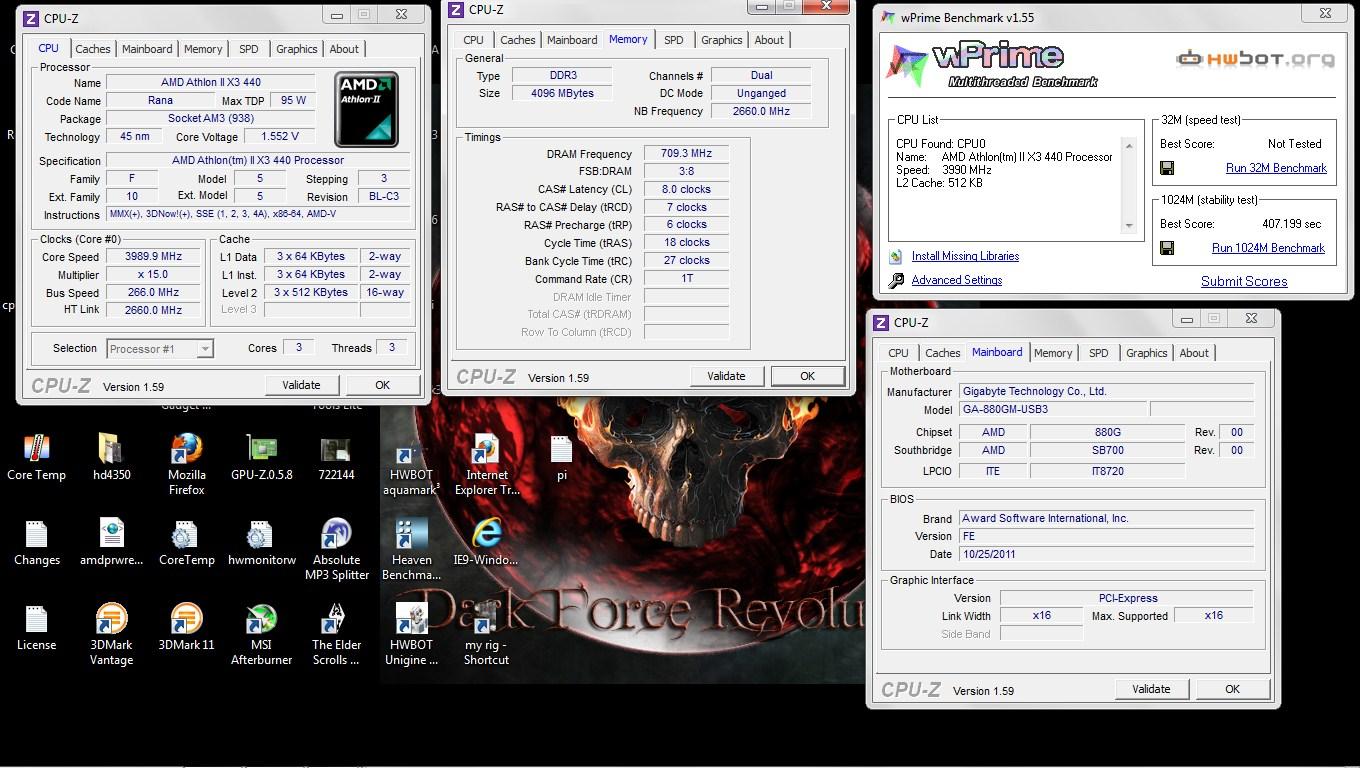Launch Heaven Benchmark shortcut icon
Image resolution: width=1360 pixels, height=768 pixels.
411,535
